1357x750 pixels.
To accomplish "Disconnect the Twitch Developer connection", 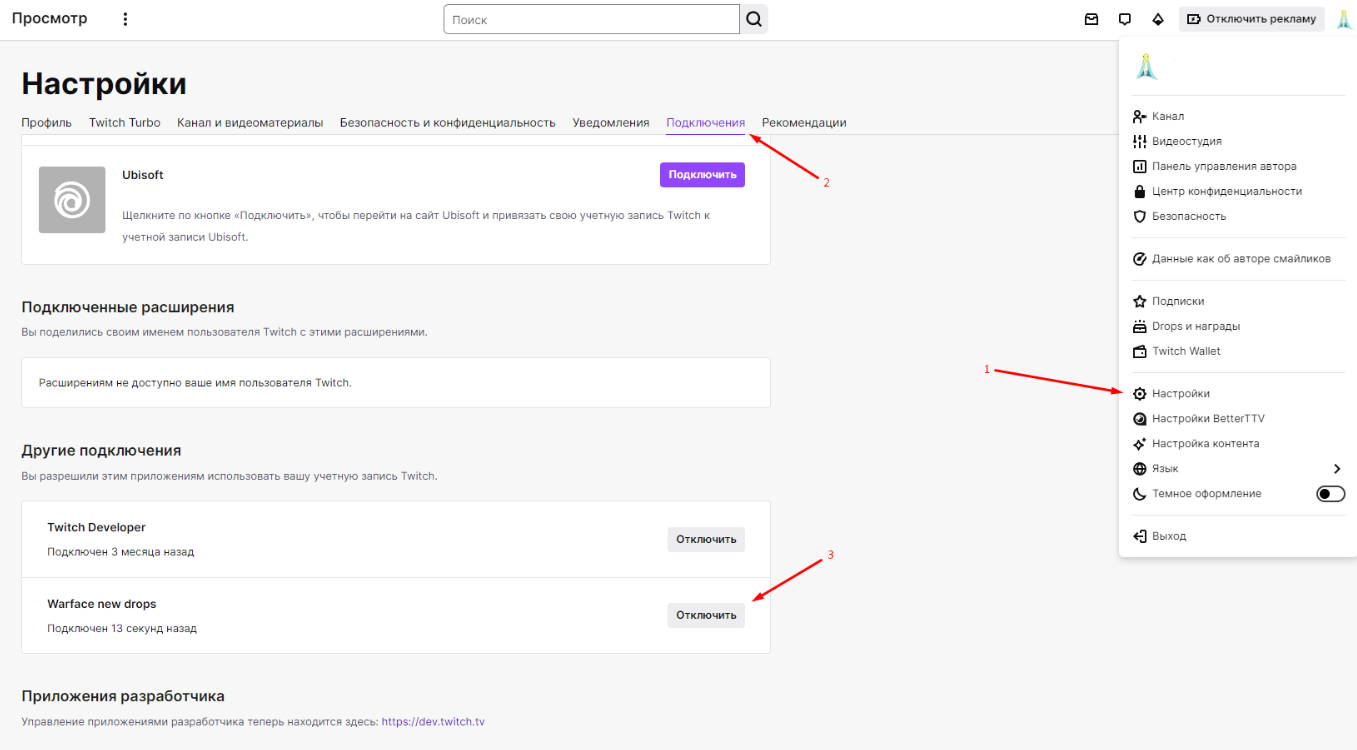I will (x=706, y=539).
